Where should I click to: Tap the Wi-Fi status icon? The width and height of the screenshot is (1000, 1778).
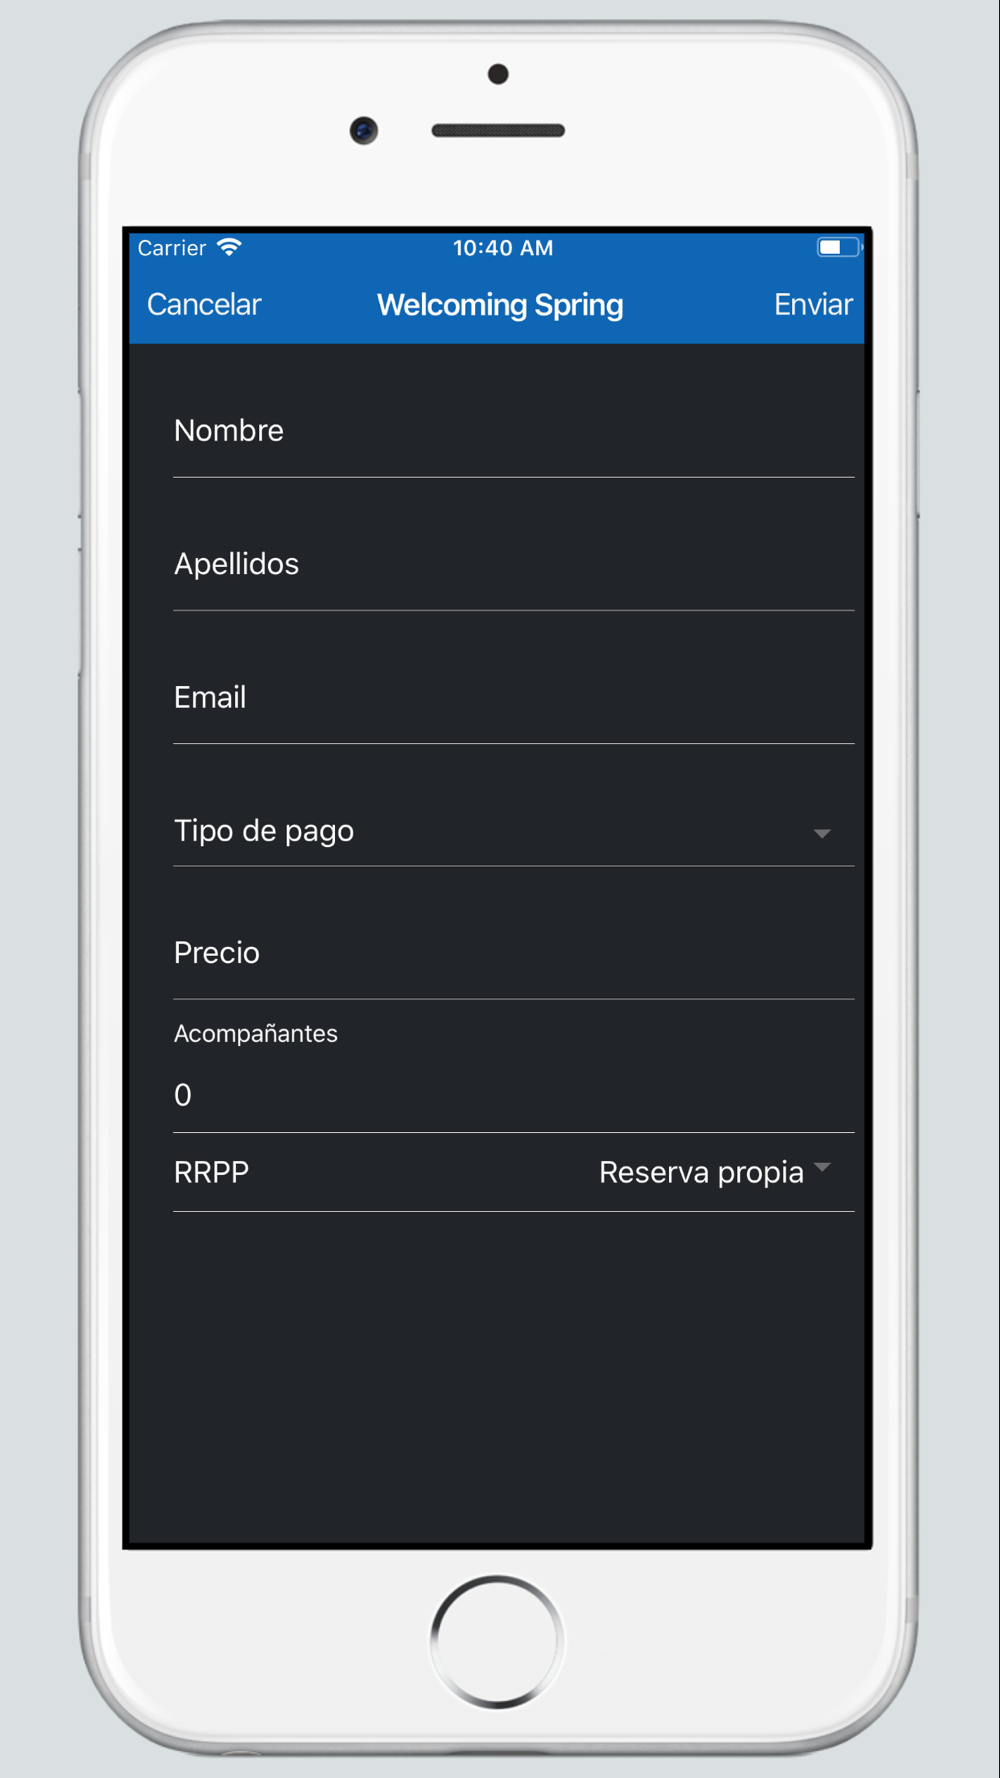(229, 247)
